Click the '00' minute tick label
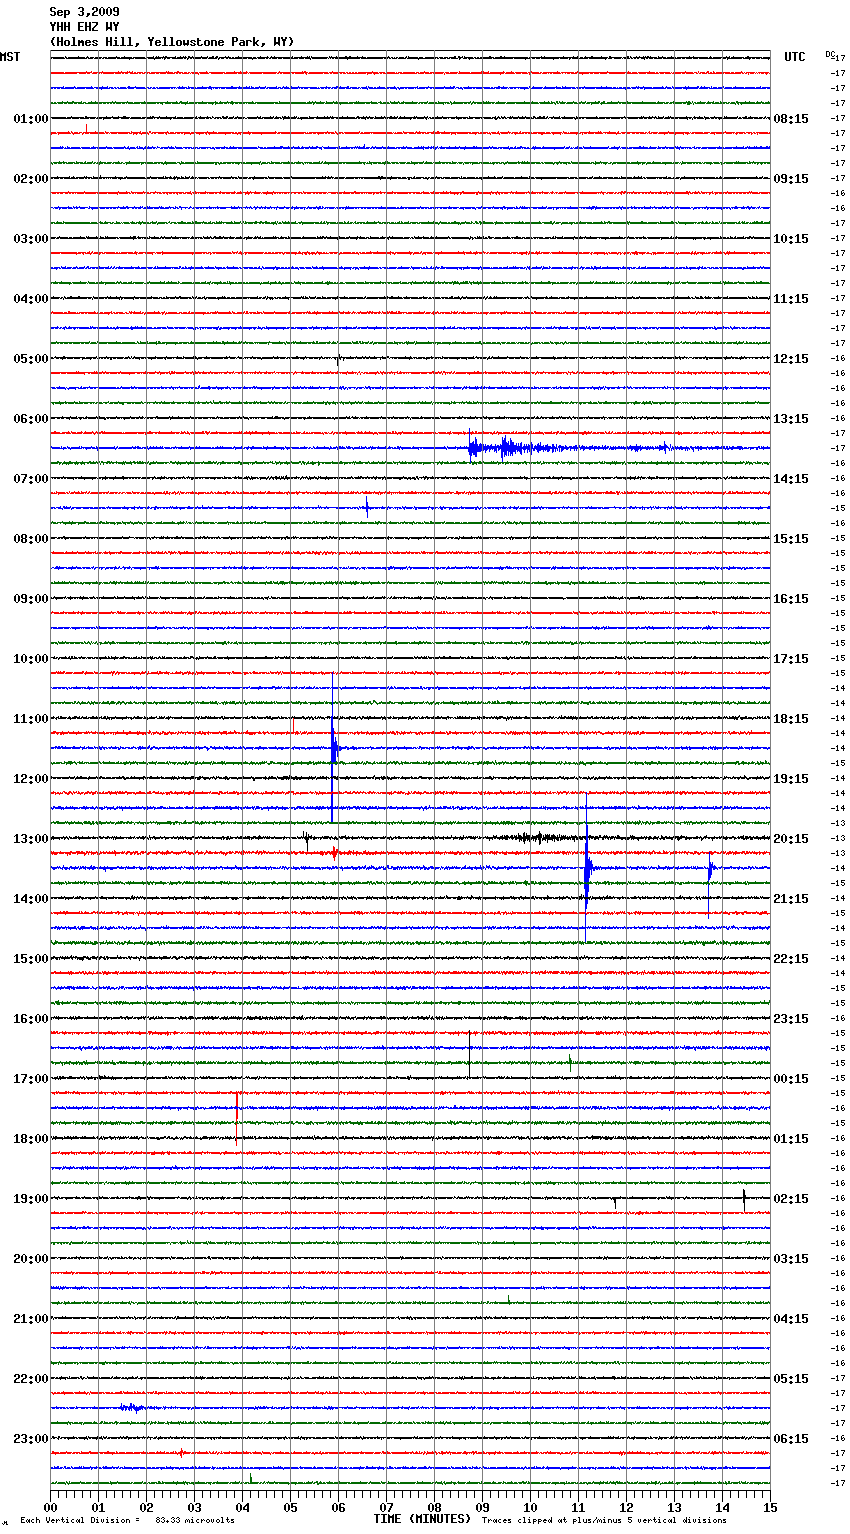This screenshot has height=1534, width=850. coord(51,1507)
